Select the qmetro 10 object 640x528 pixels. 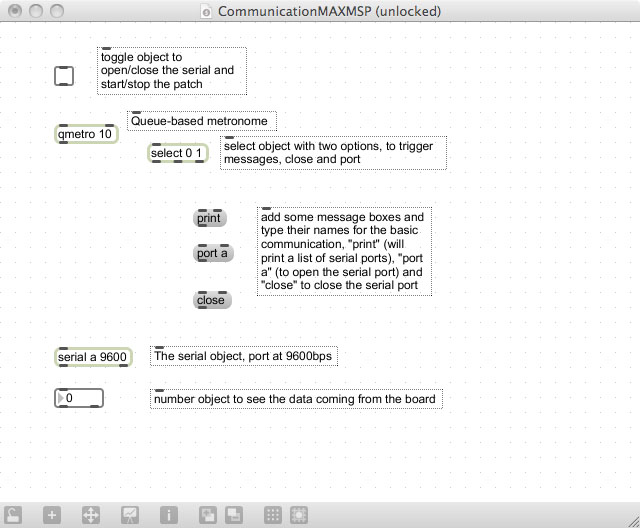(85, 134)
